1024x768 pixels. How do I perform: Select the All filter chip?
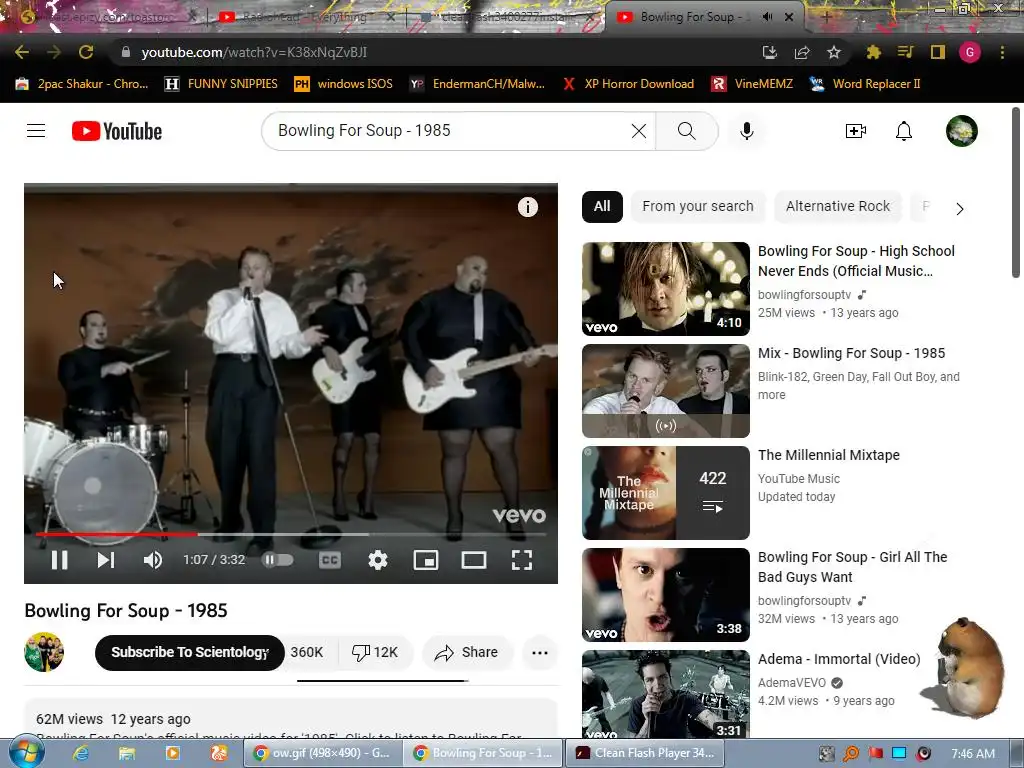click(602, 206)
